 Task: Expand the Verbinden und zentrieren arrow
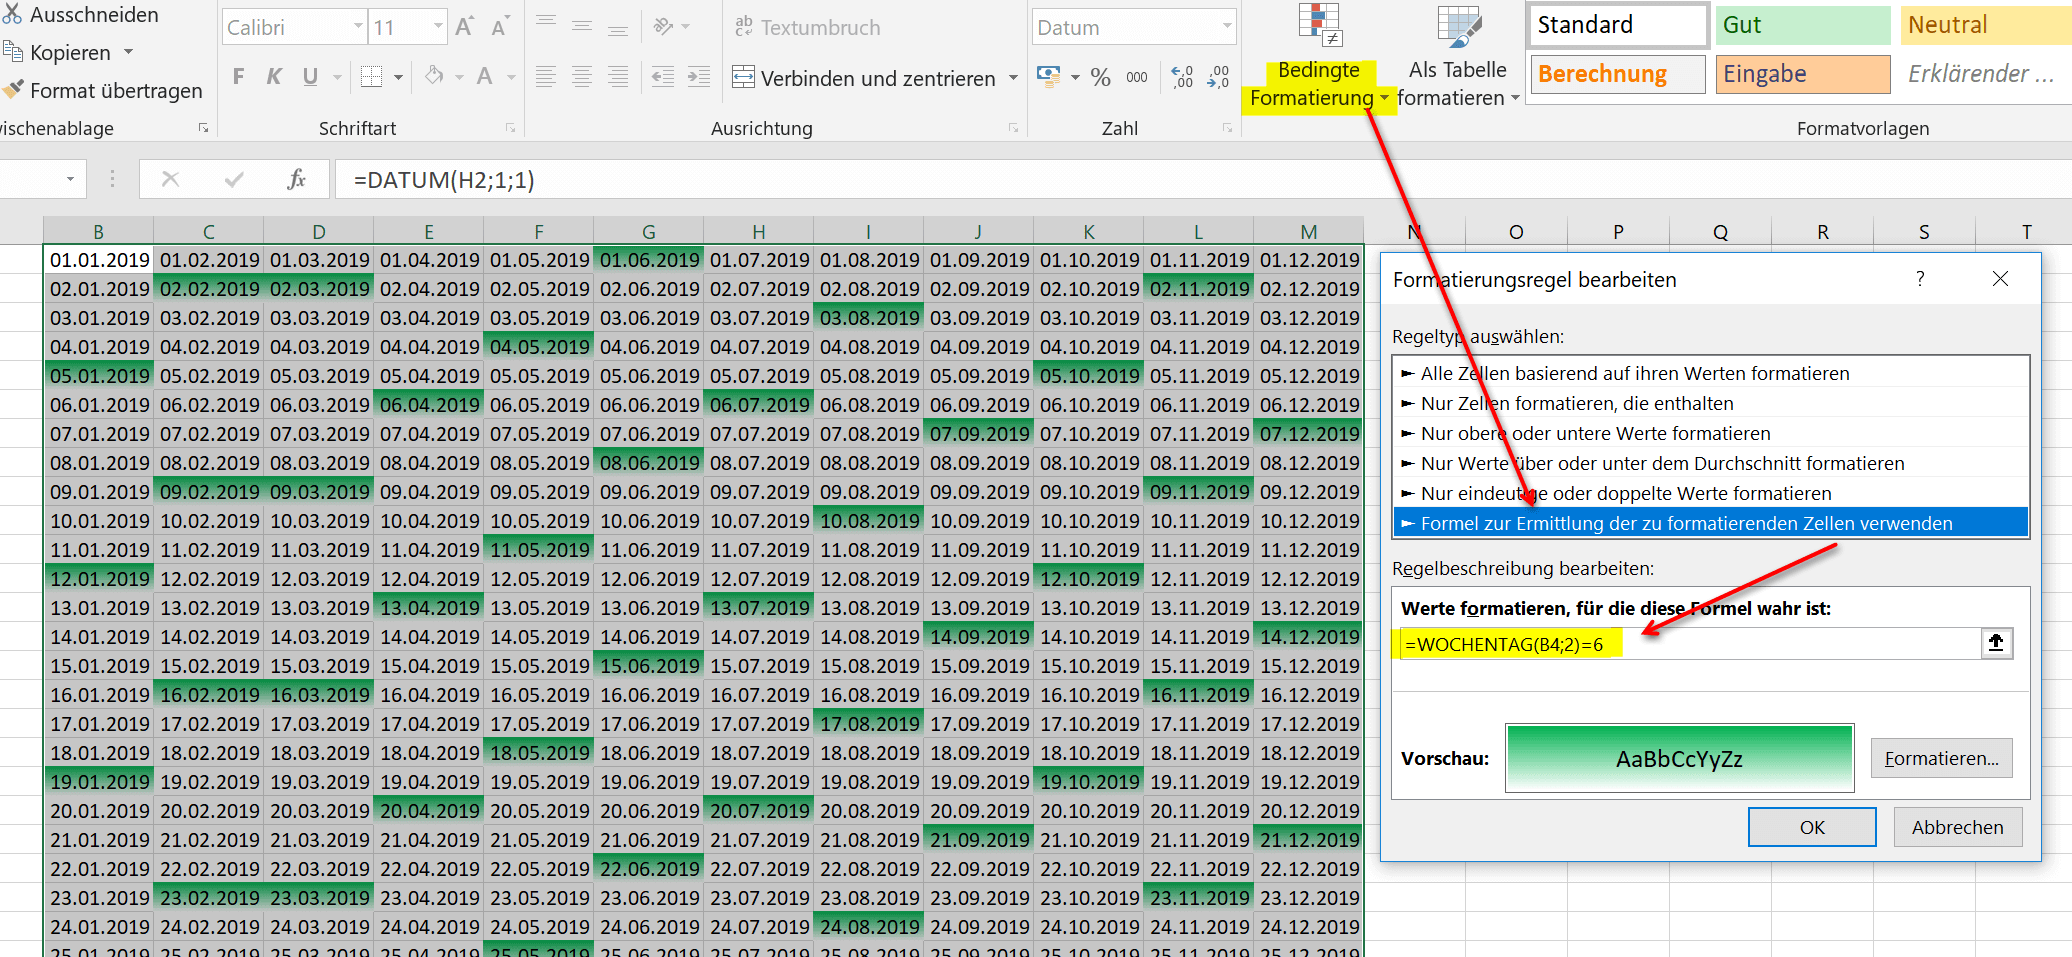pos(1013,78)
